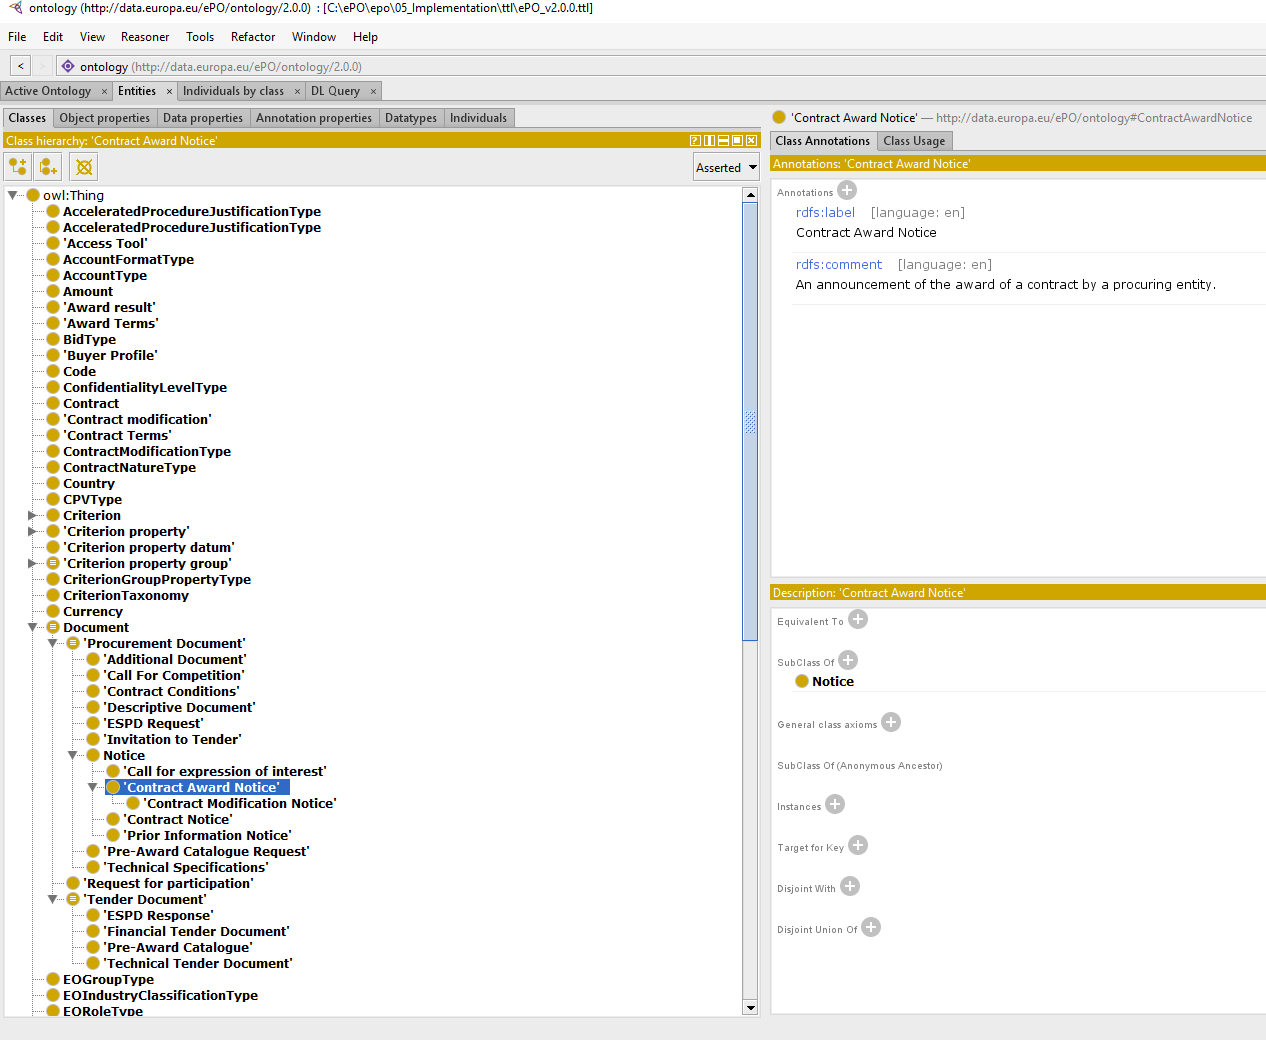
Task: Switch to the Class Usage tab
Action: (x=914, y=141)
